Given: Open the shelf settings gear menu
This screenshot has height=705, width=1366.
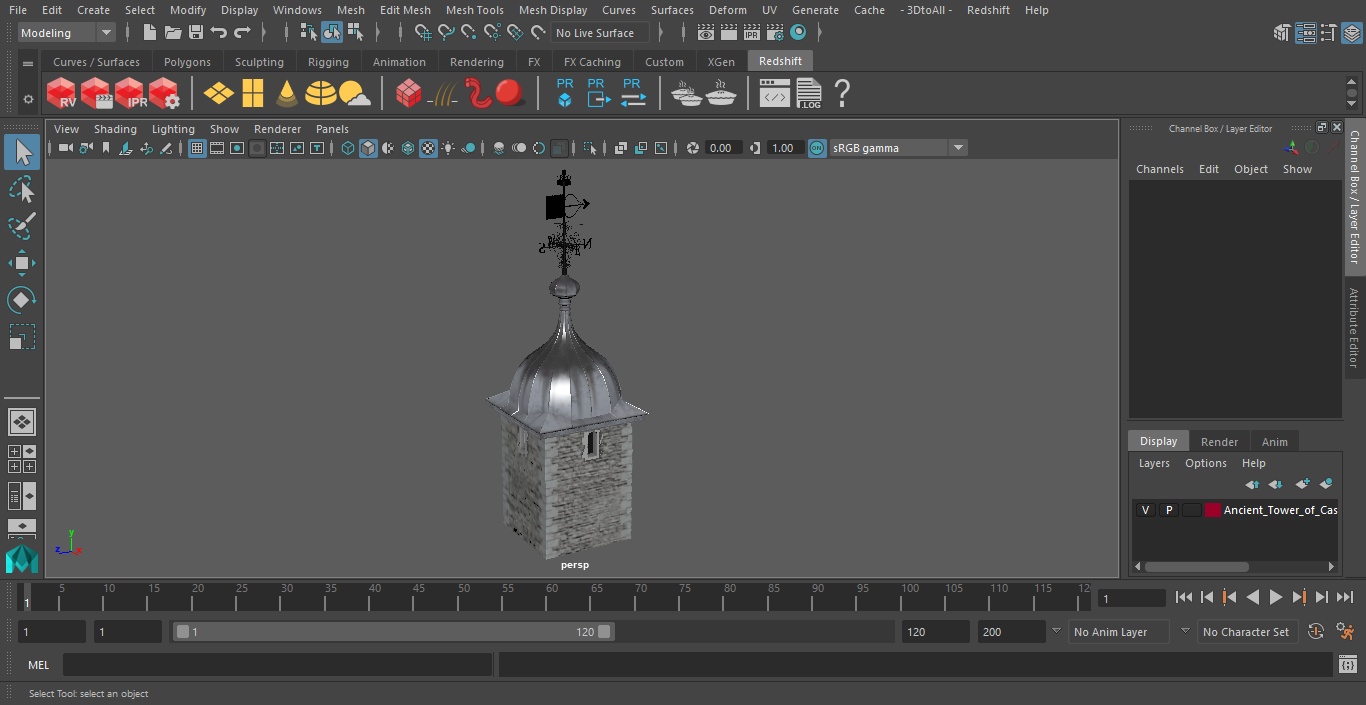Looking at the screenshot, I should point(28,98).
